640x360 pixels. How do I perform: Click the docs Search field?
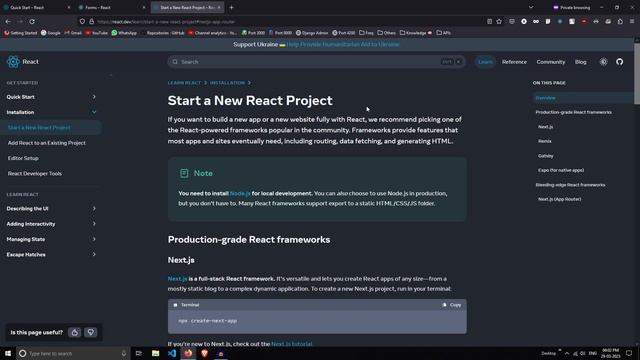(x=317, y=62)
